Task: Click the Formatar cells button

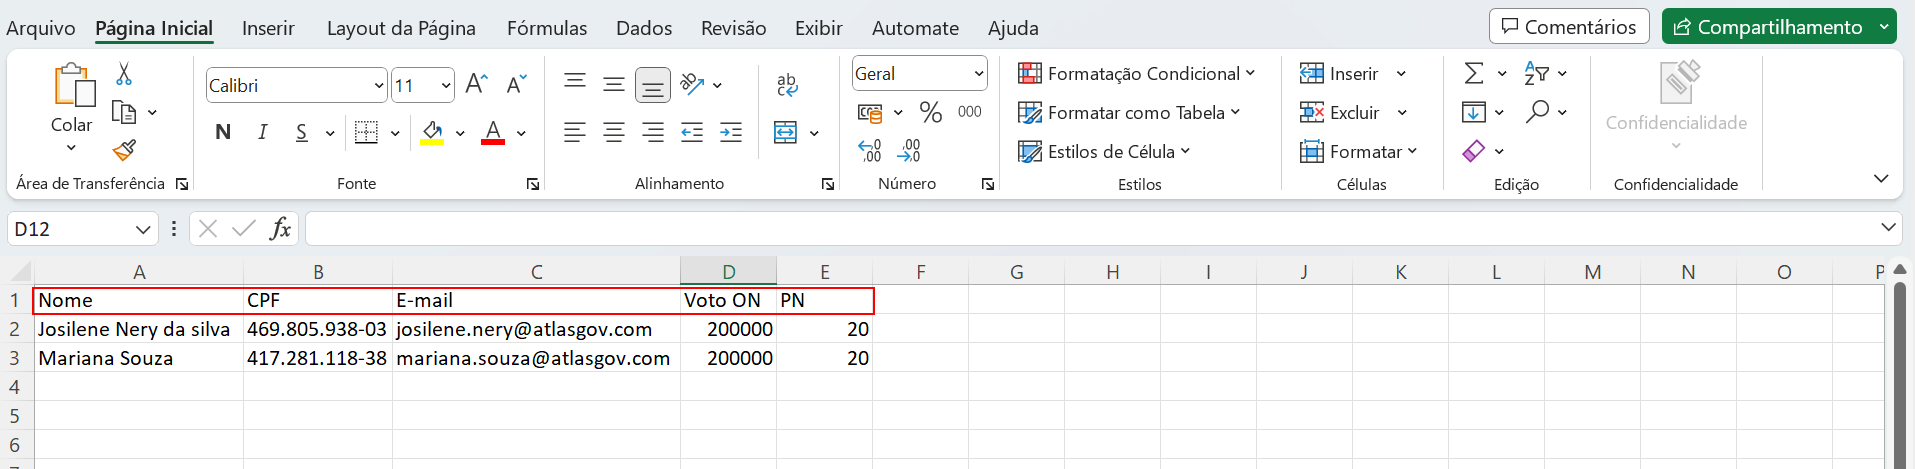Action: pyautogui.click(x=1358, y=151)
